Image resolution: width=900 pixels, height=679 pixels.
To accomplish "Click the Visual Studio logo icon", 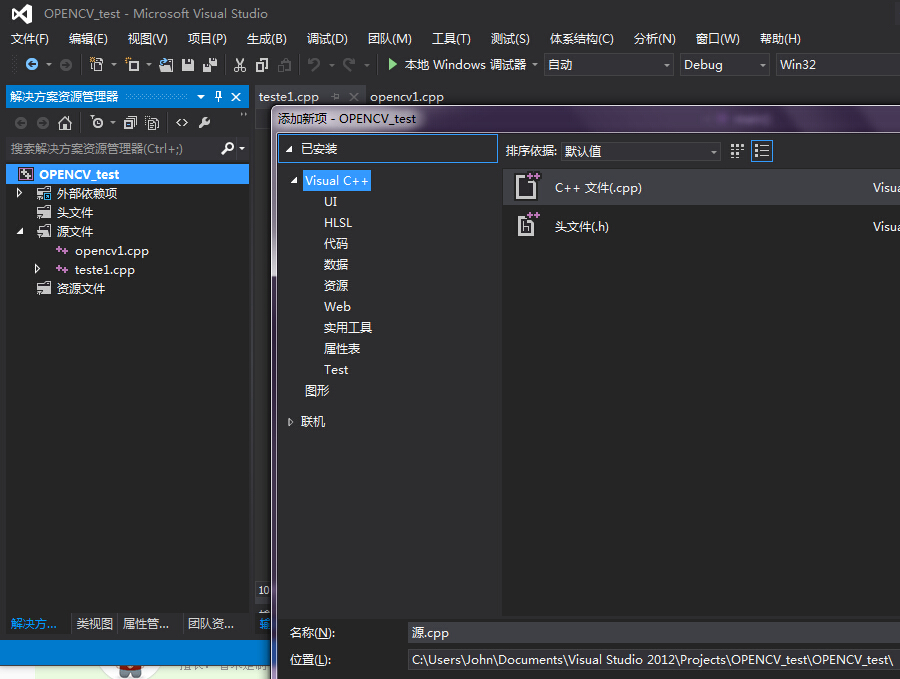I will pos(22,14).
